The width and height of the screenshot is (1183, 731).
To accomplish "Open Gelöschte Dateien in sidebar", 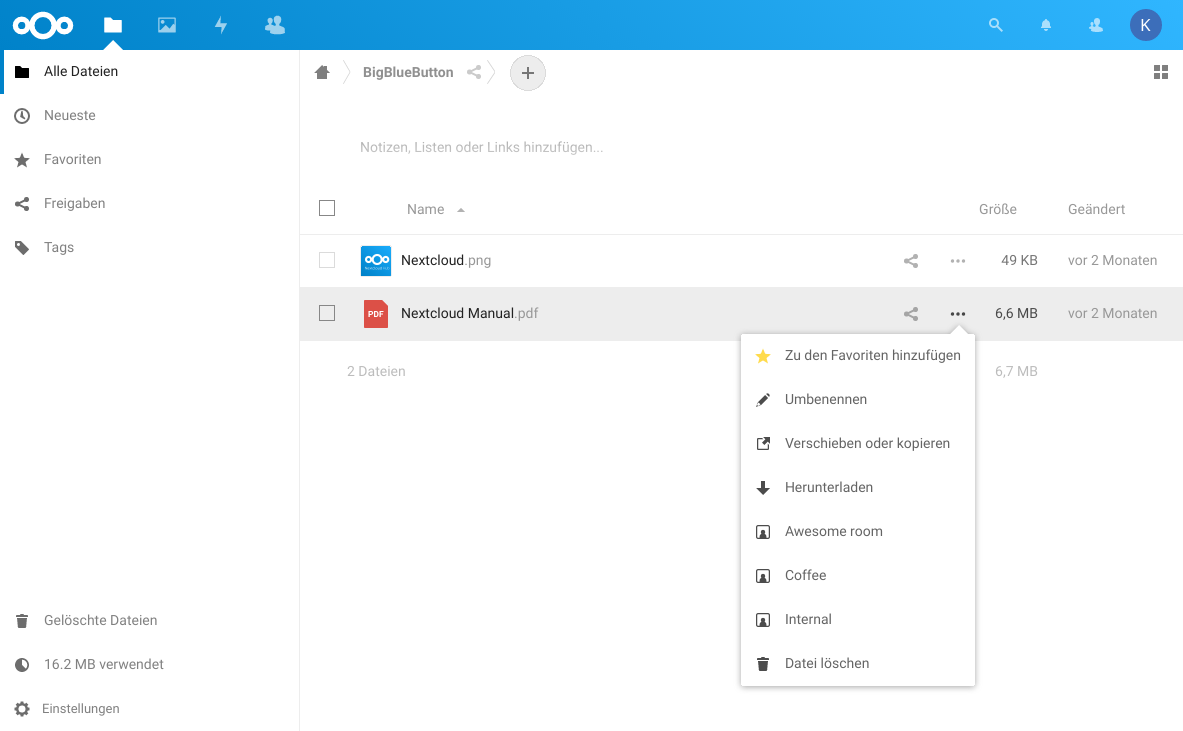I will click(x=100, y=620).
